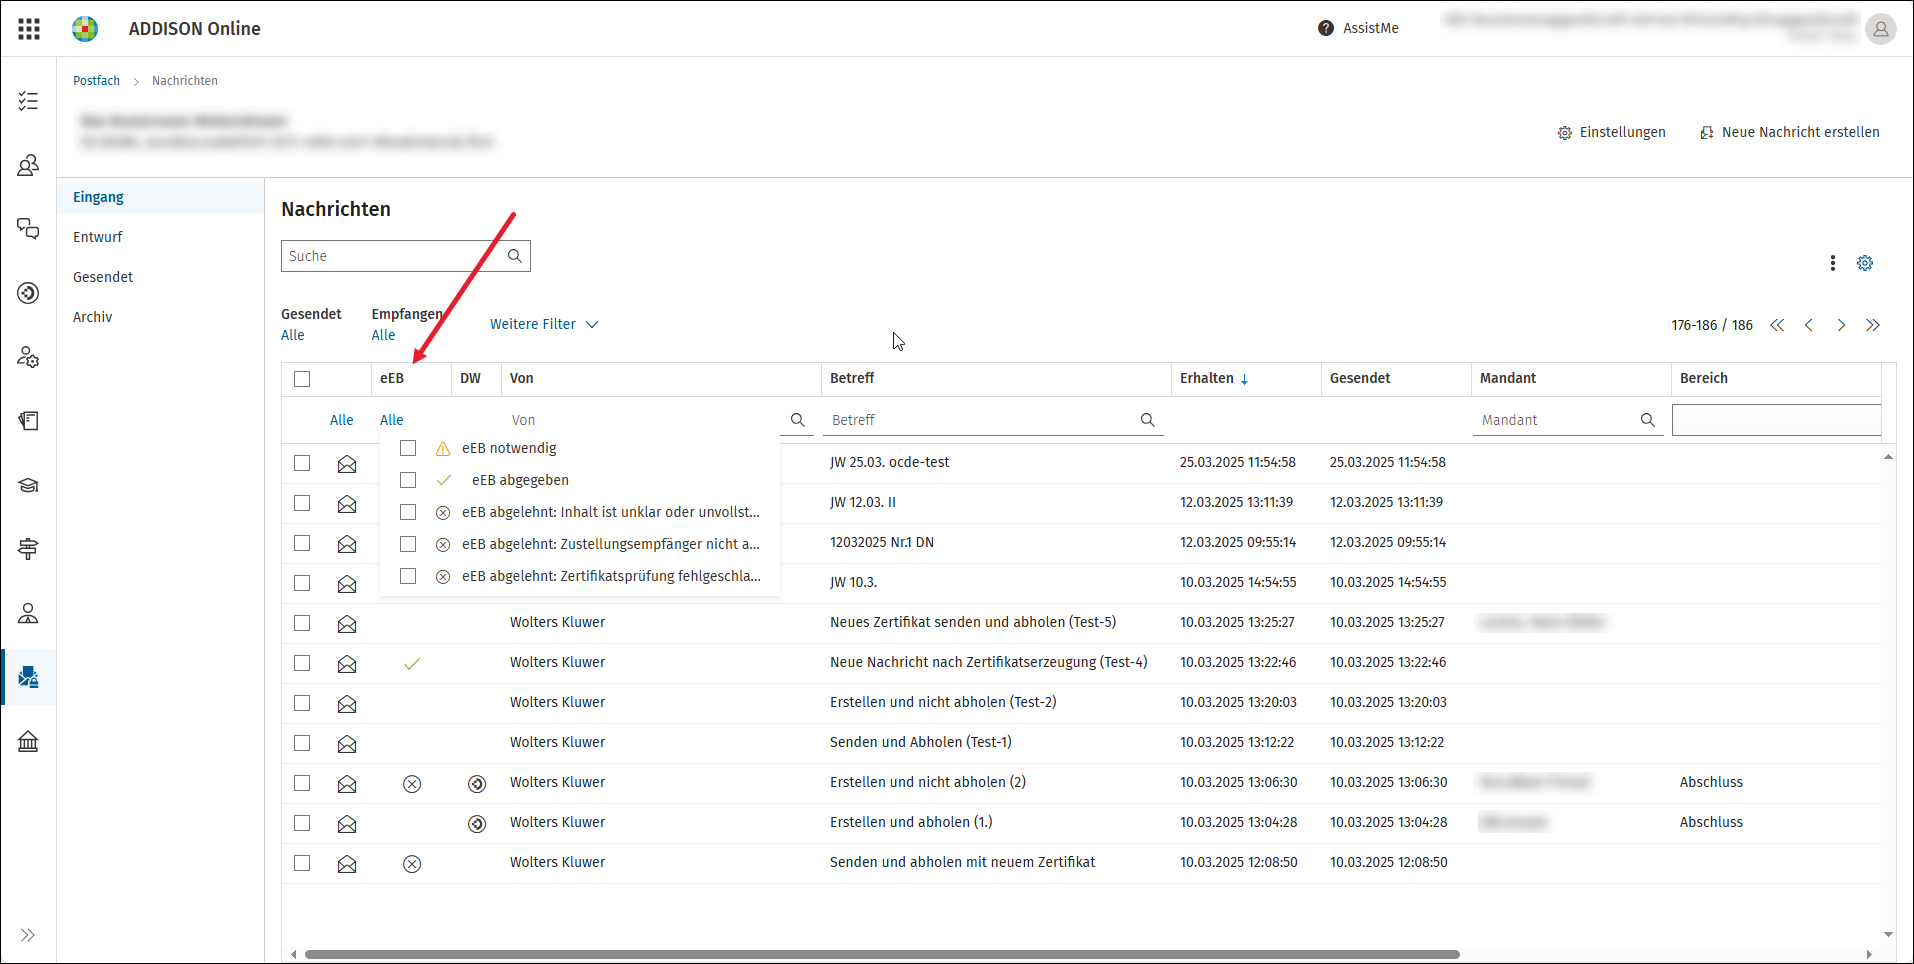Navigate to Postfach breadcrumb link
The image size is (1914, 964).
96,81
